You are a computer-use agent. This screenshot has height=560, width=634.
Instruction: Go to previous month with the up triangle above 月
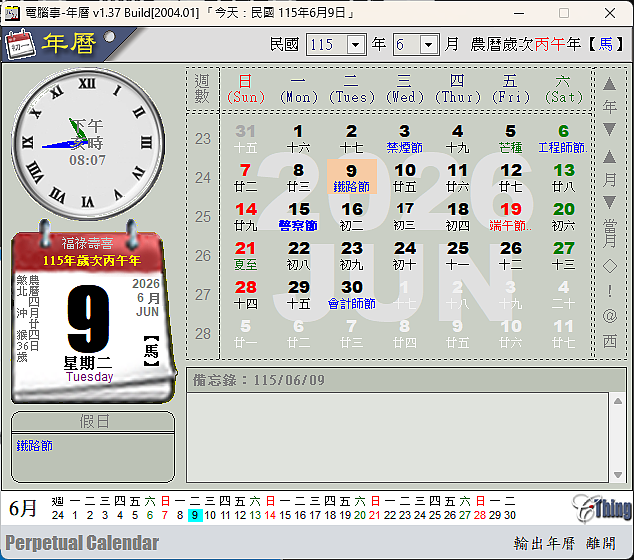tap(609, 157)
